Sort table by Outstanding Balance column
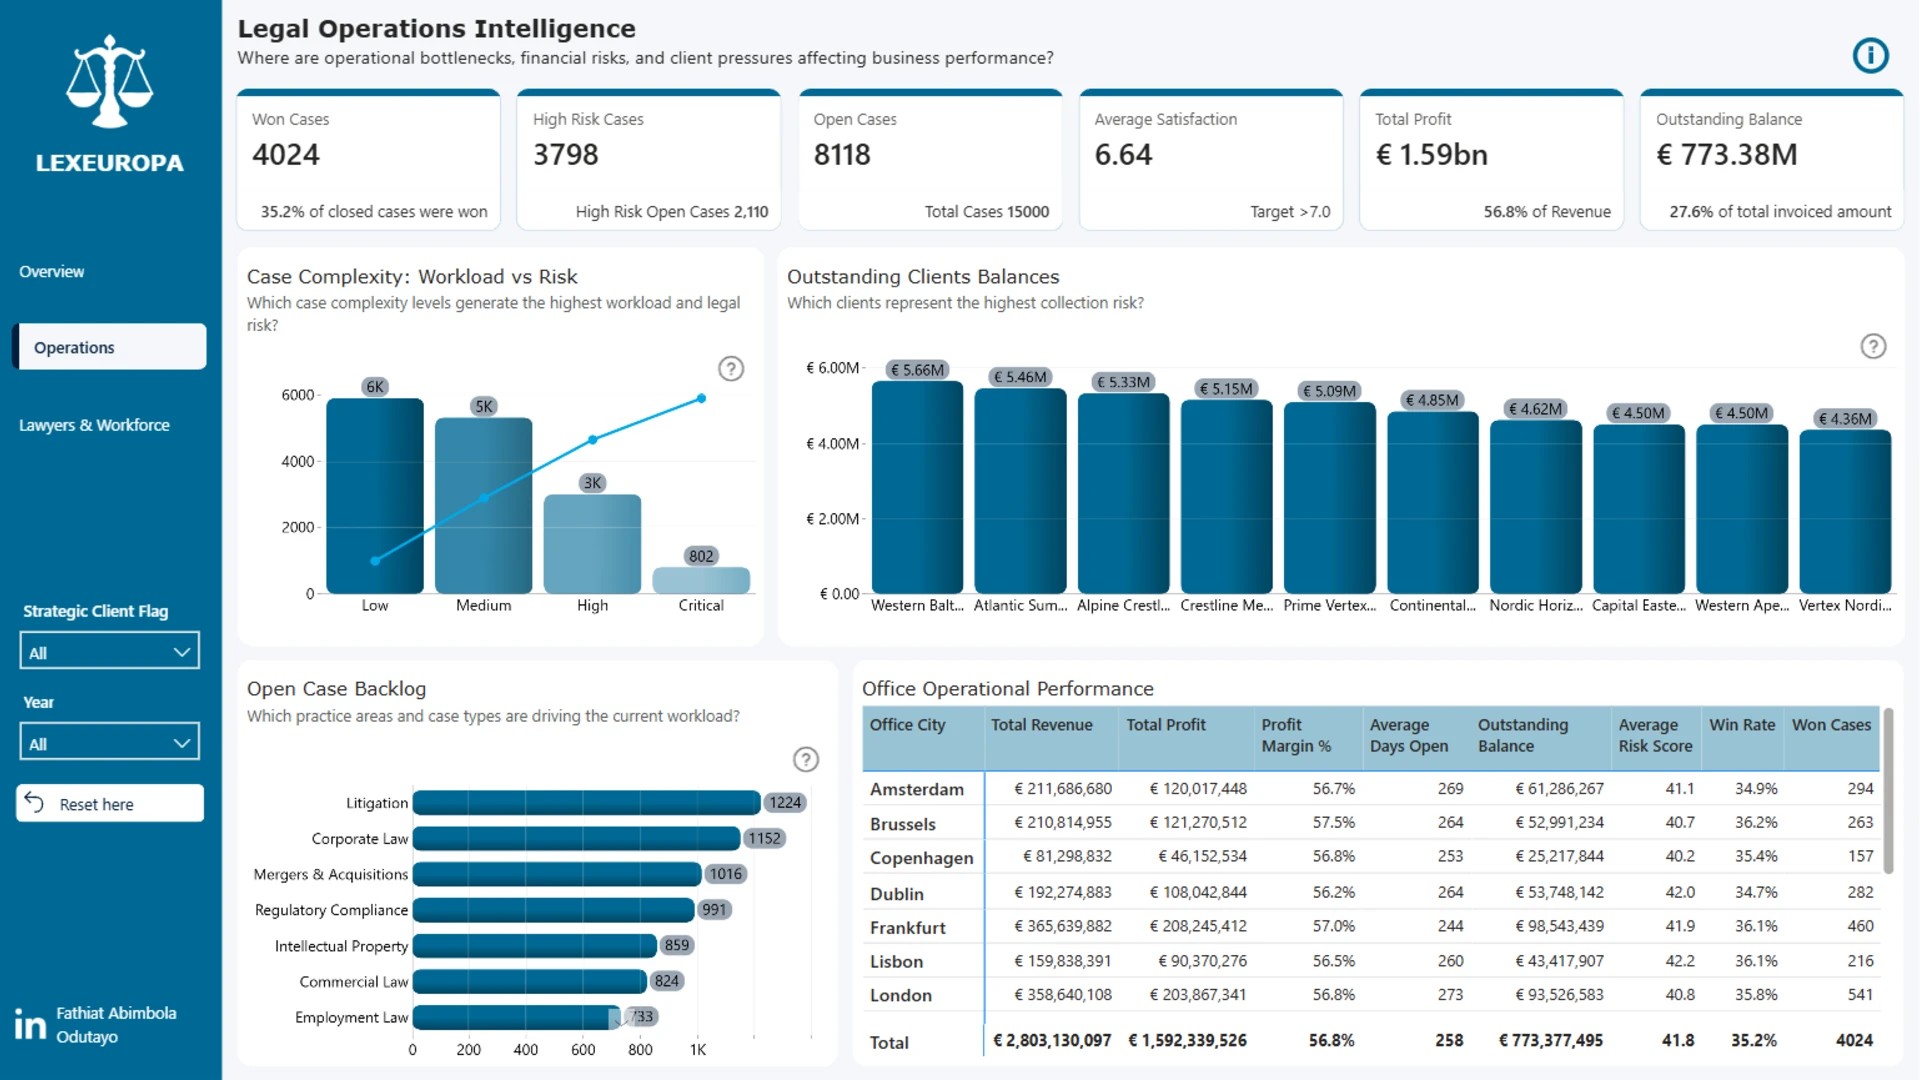 pyautogui.click(x=1523, y=736)
